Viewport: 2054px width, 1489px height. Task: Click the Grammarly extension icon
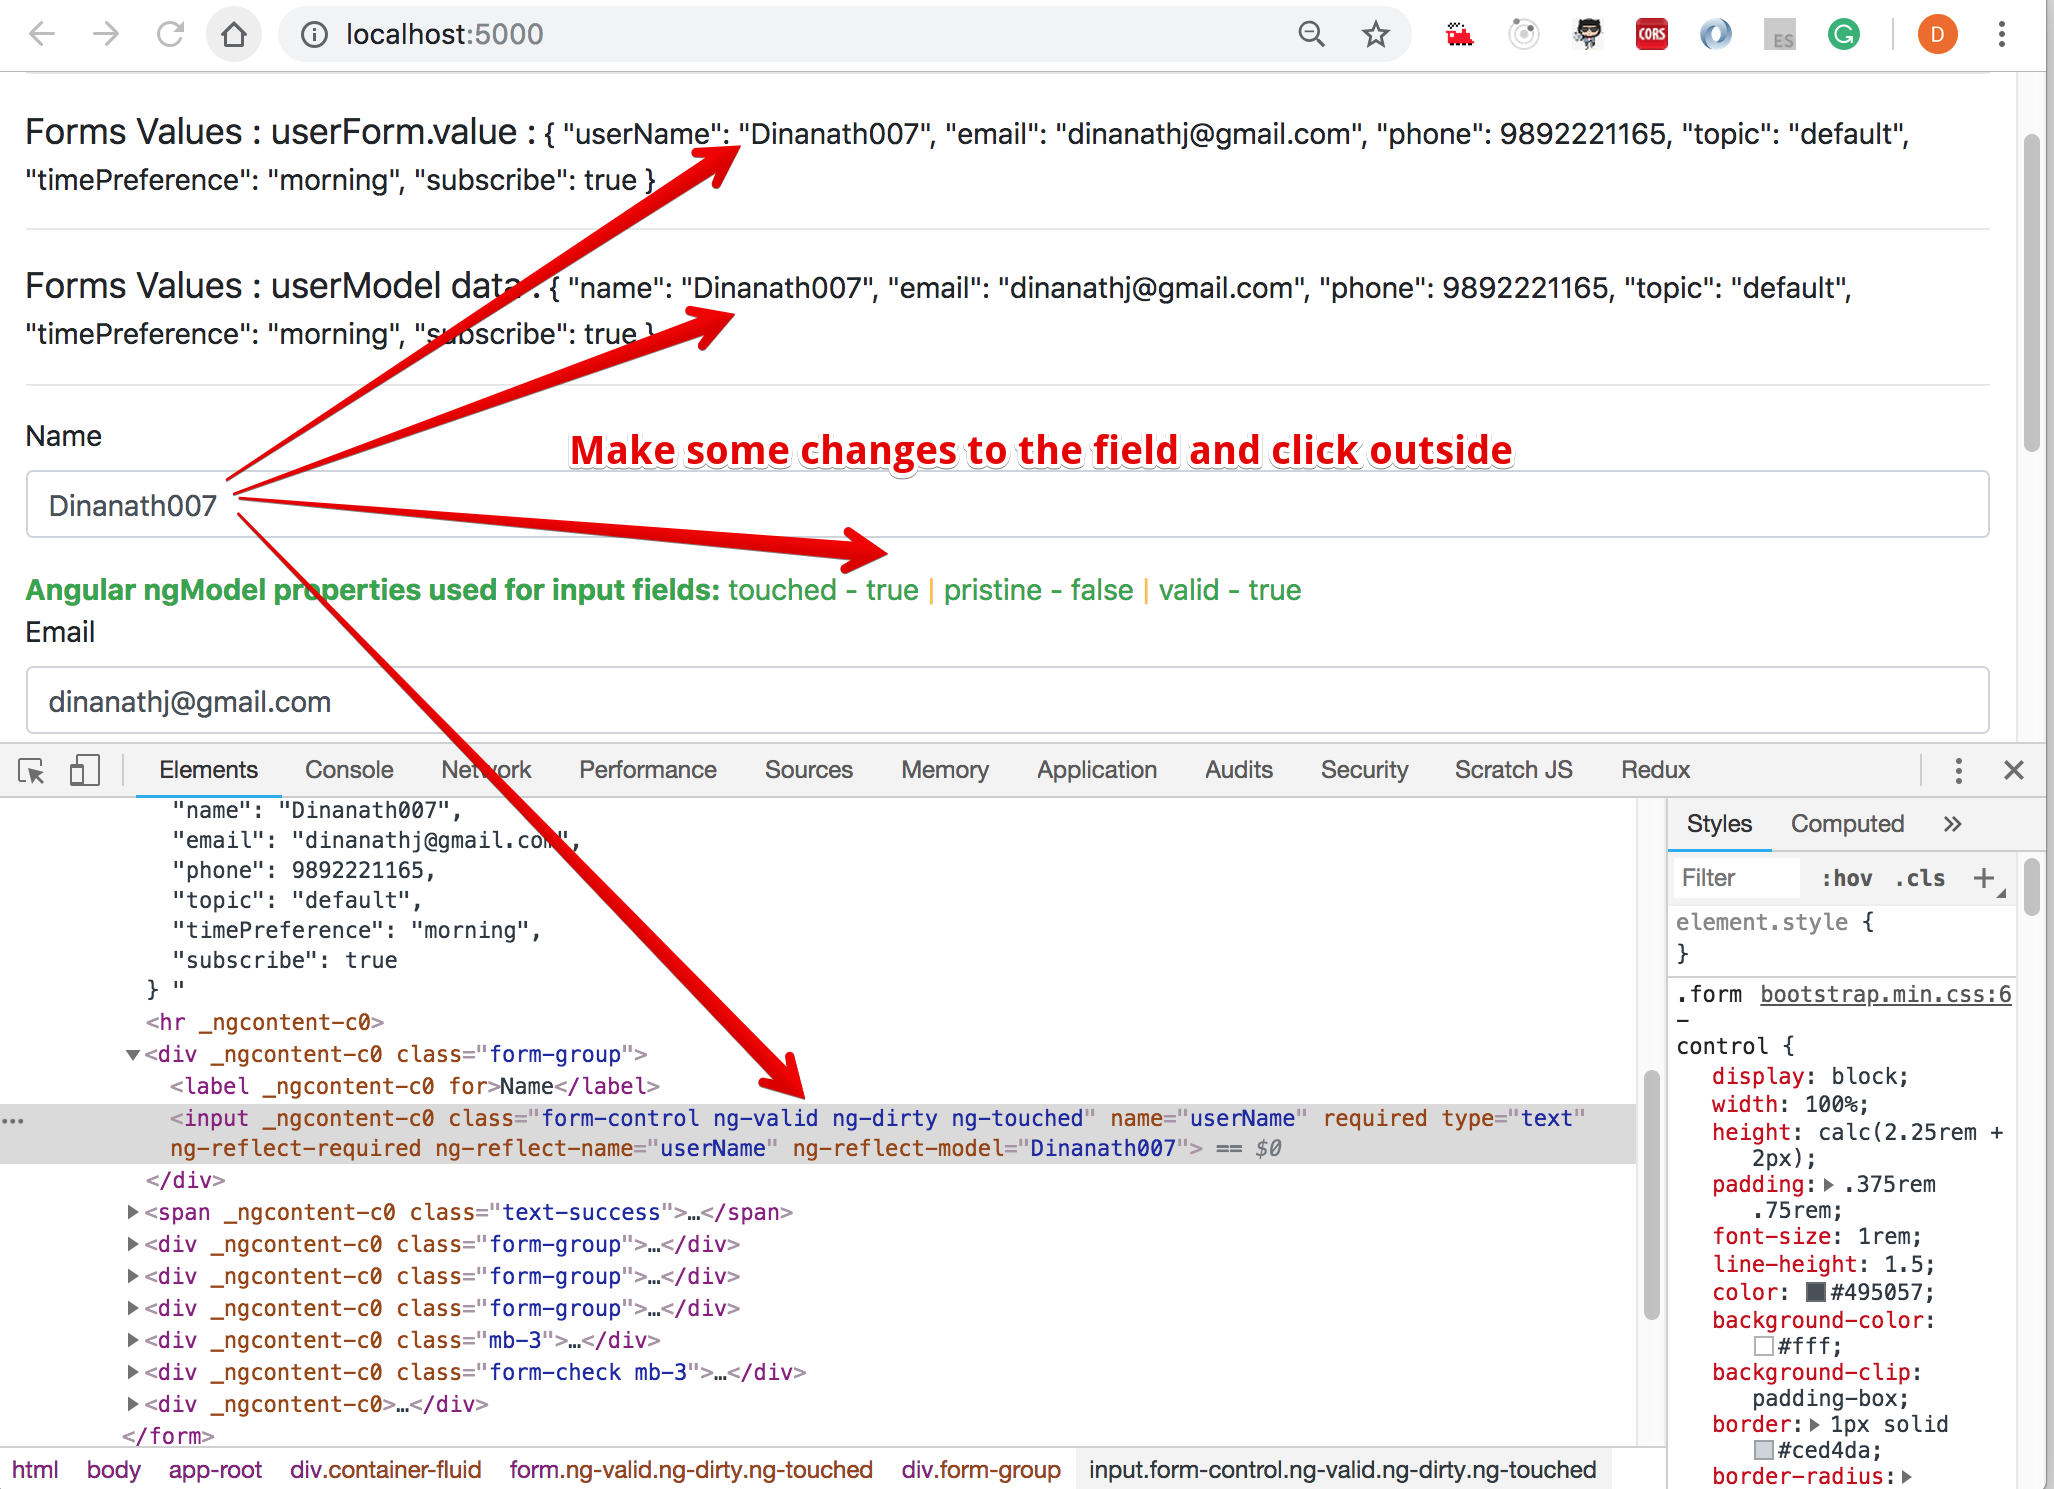[1843, 35]
